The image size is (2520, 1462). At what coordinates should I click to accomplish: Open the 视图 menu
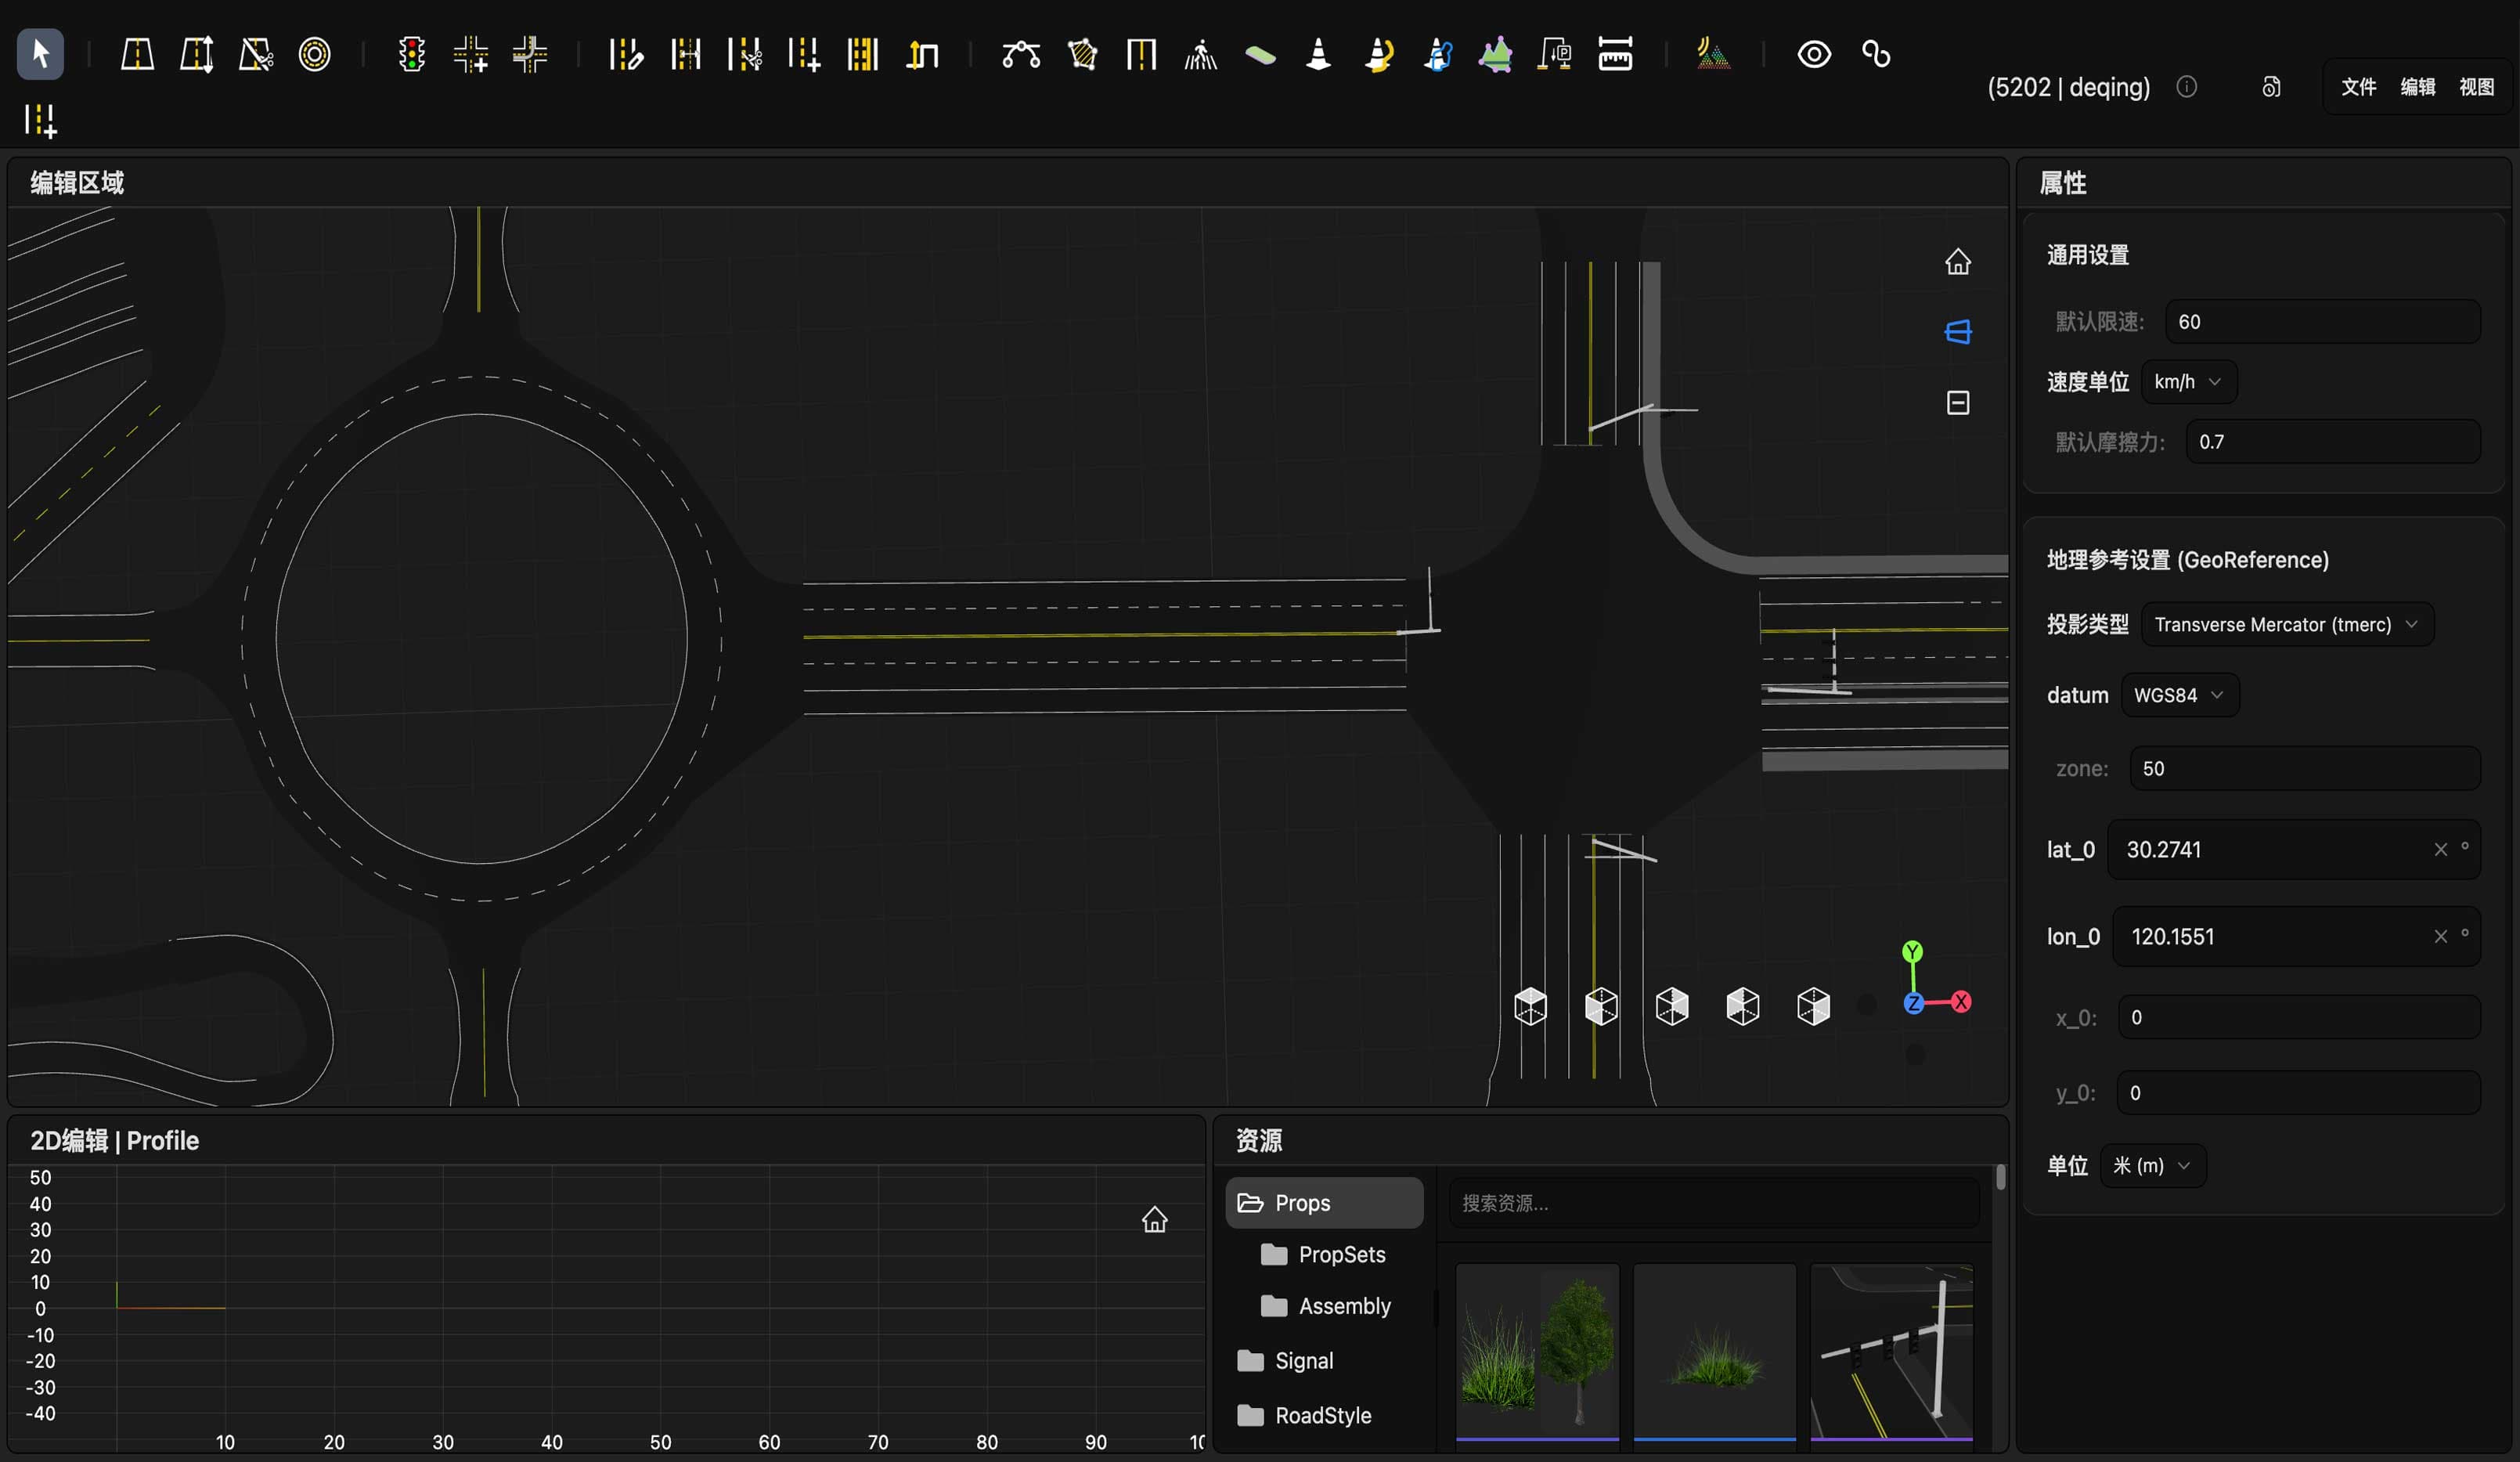tap(2476, 87)
